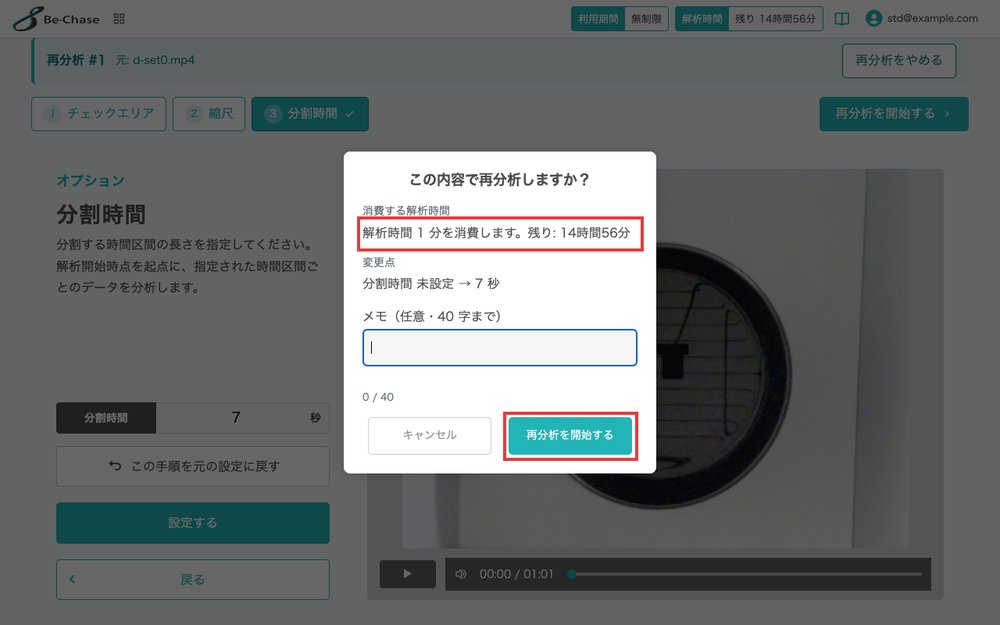This screenshot has height=625, width=1000.
Task: Select the 分割時間 step tab
Action: pos(310,114)
